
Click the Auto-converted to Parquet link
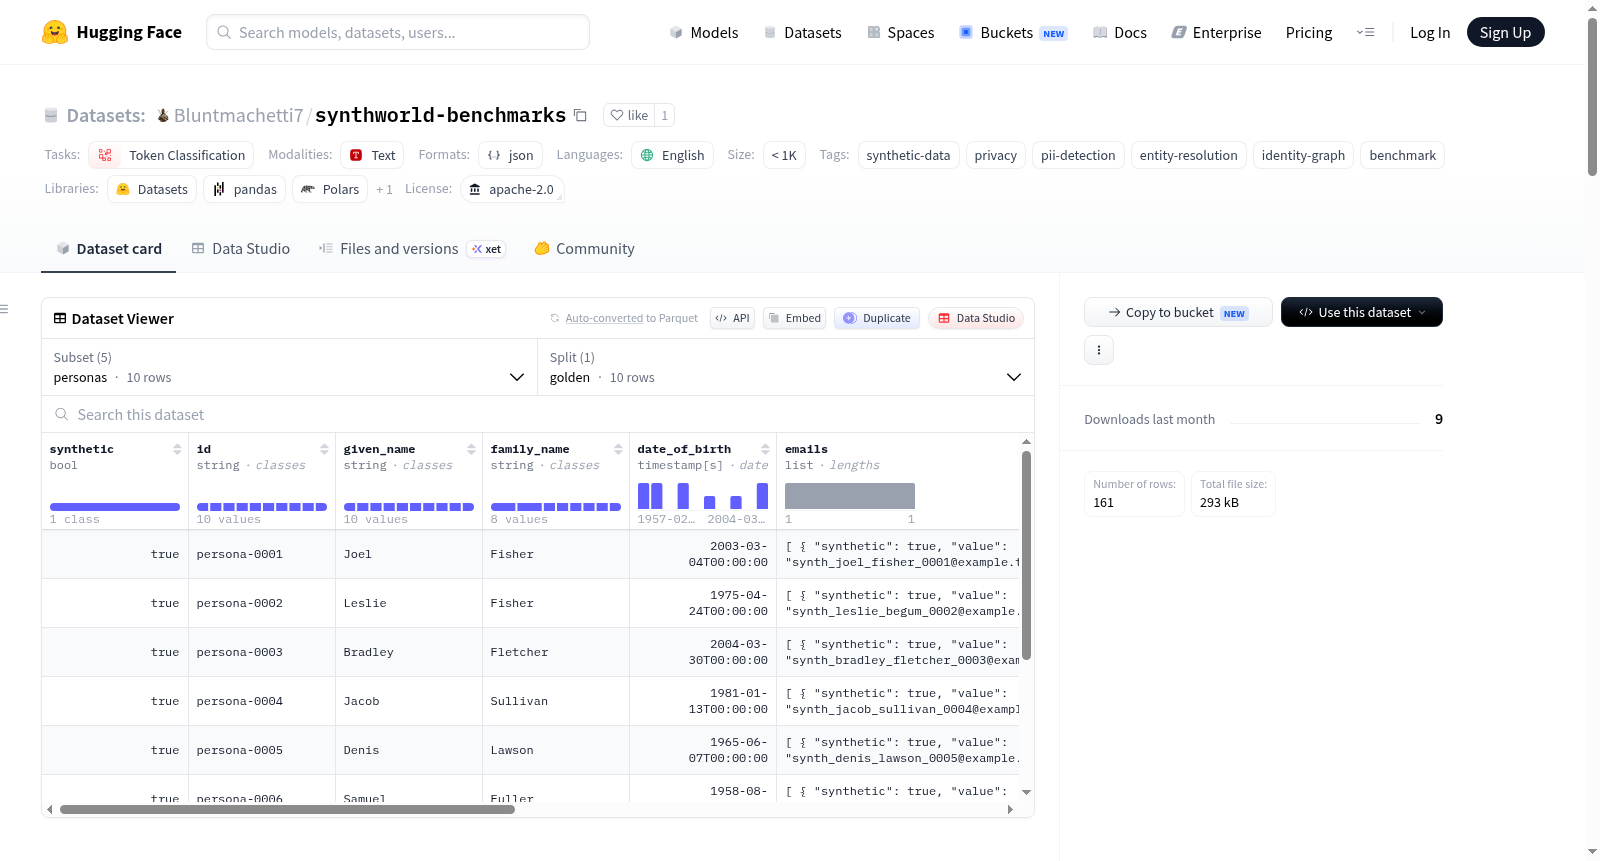[x=604, y=318]
